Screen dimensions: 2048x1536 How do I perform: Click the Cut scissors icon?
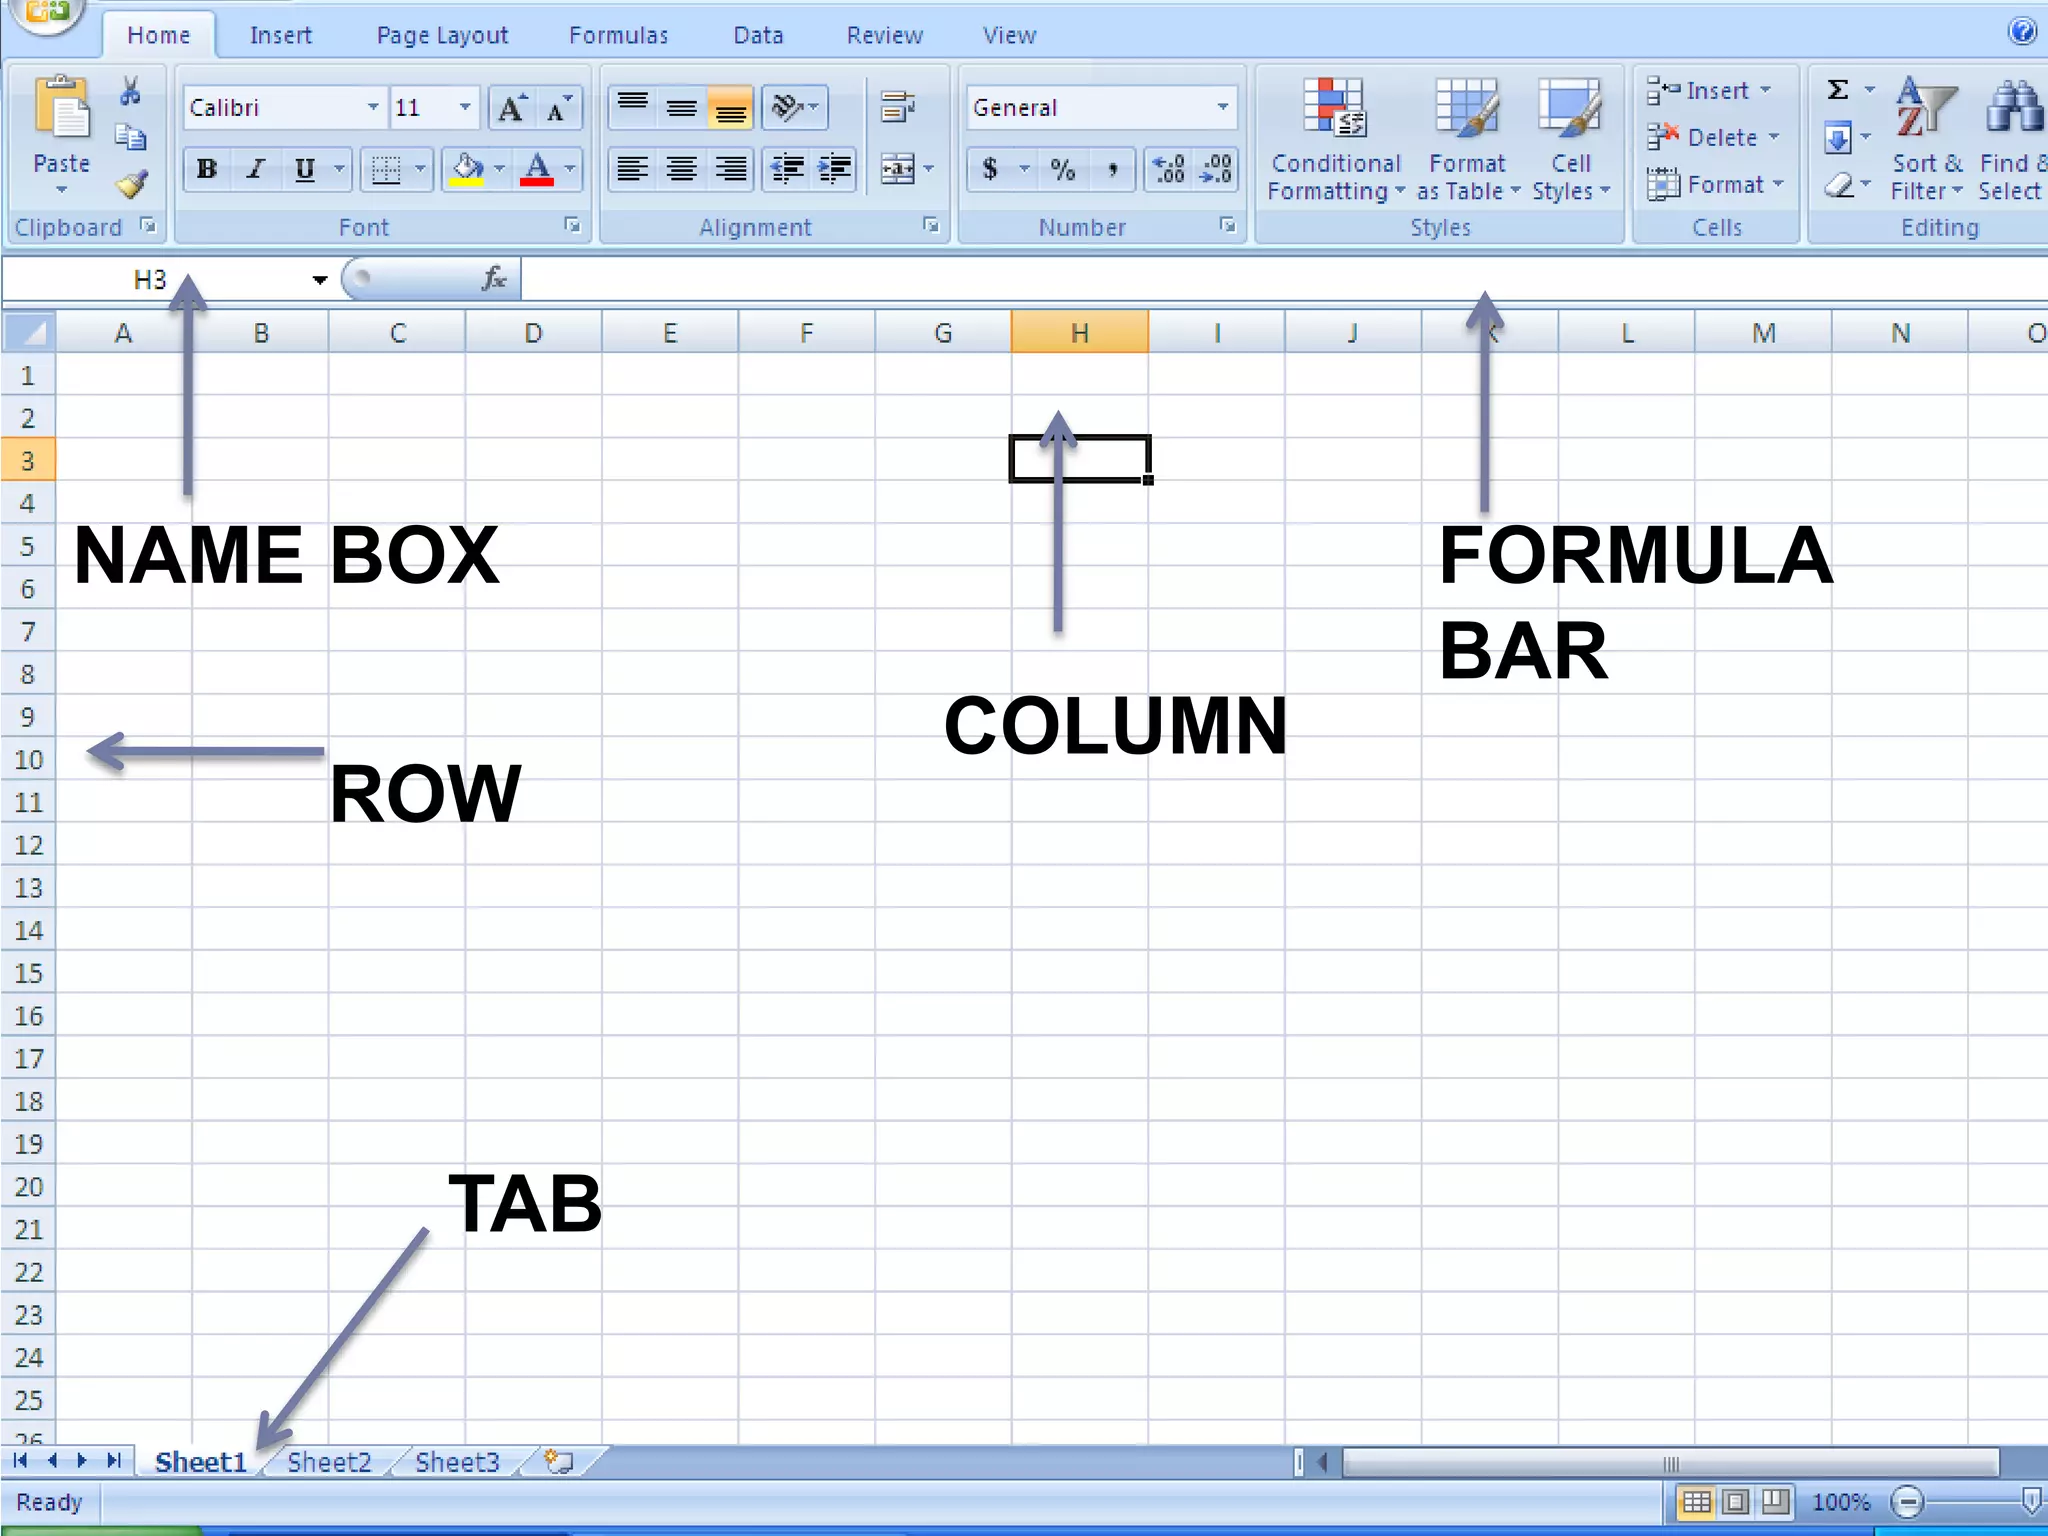(130, 92)
